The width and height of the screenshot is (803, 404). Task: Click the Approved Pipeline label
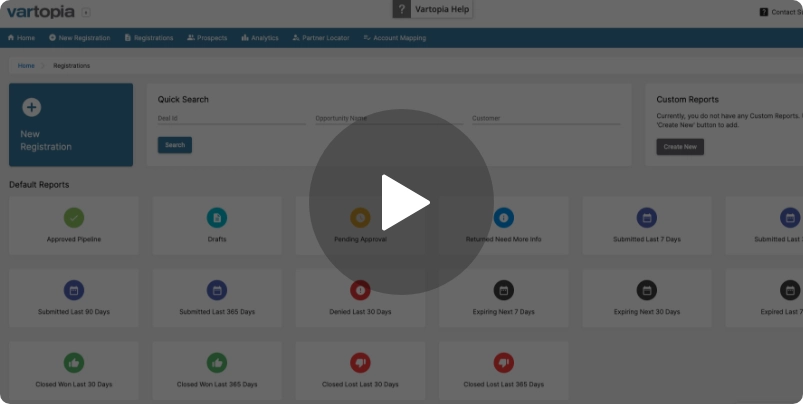(x=74, y=239)
